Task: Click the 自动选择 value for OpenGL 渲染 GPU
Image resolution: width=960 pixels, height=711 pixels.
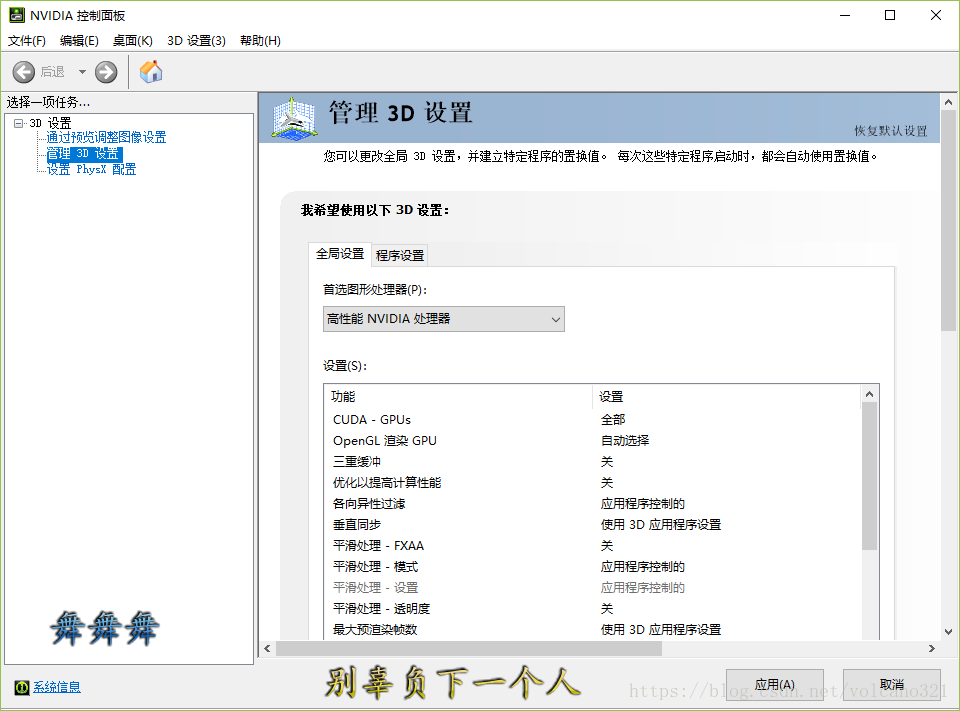Action: coord(625,441)
